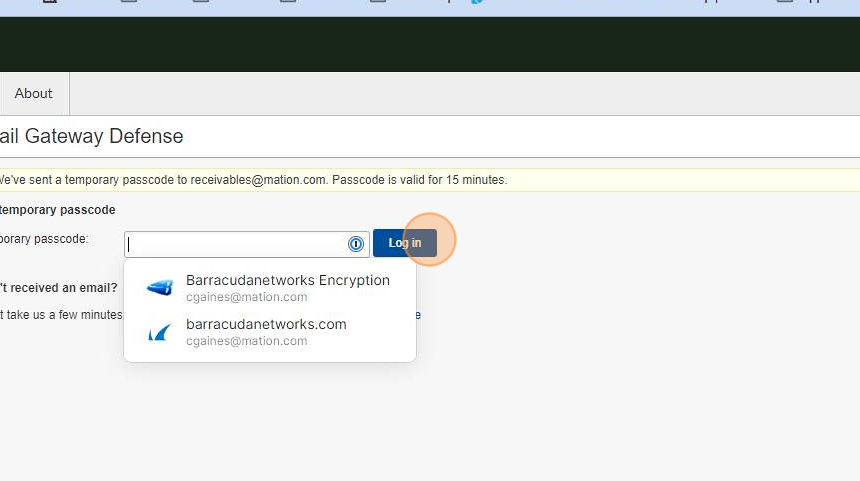
Task: Click the Log in button
Action: (405, 243)
